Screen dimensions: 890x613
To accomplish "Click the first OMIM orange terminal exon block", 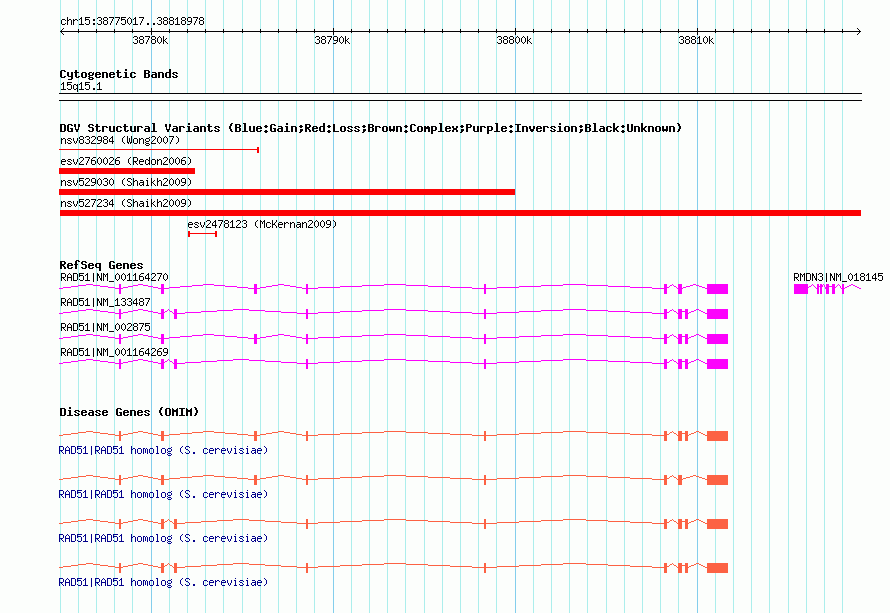I will (717, 436).
